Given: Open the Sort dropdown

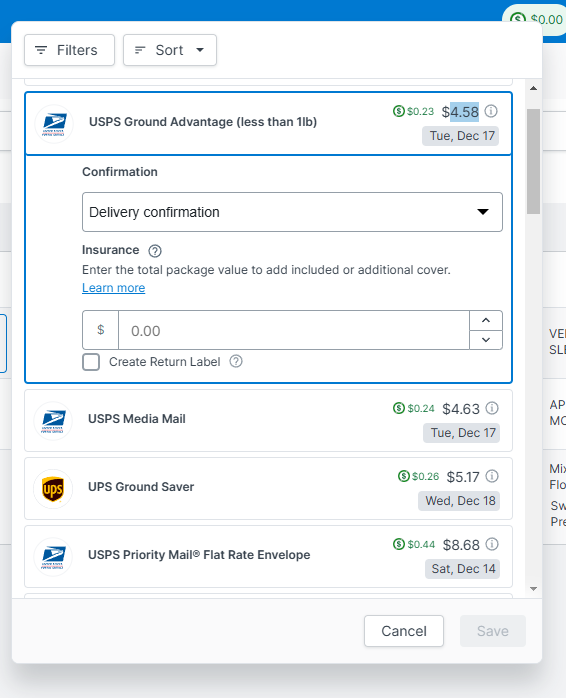Looking at the screenshot, I should (x=170, y=50).
